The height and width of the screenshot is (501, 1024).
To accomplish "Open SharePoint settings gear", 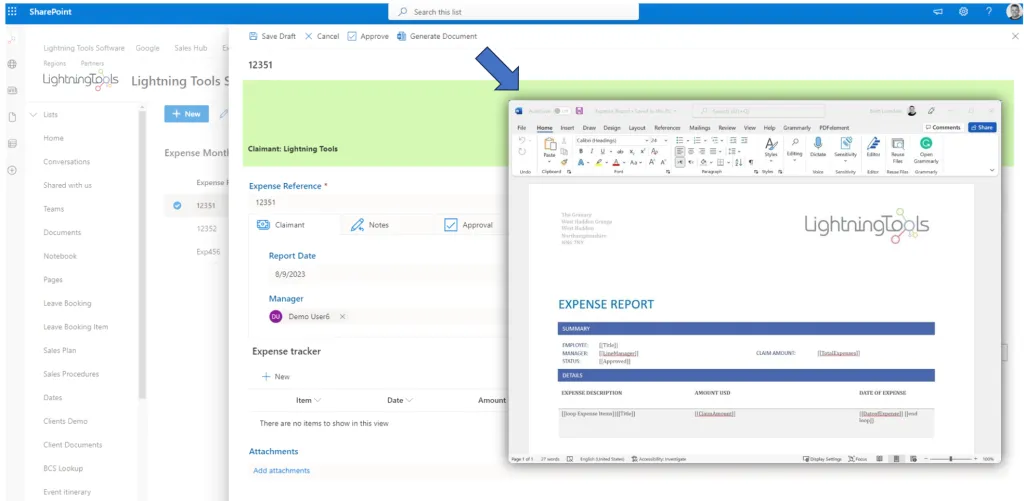I will [x=963, y=12].
